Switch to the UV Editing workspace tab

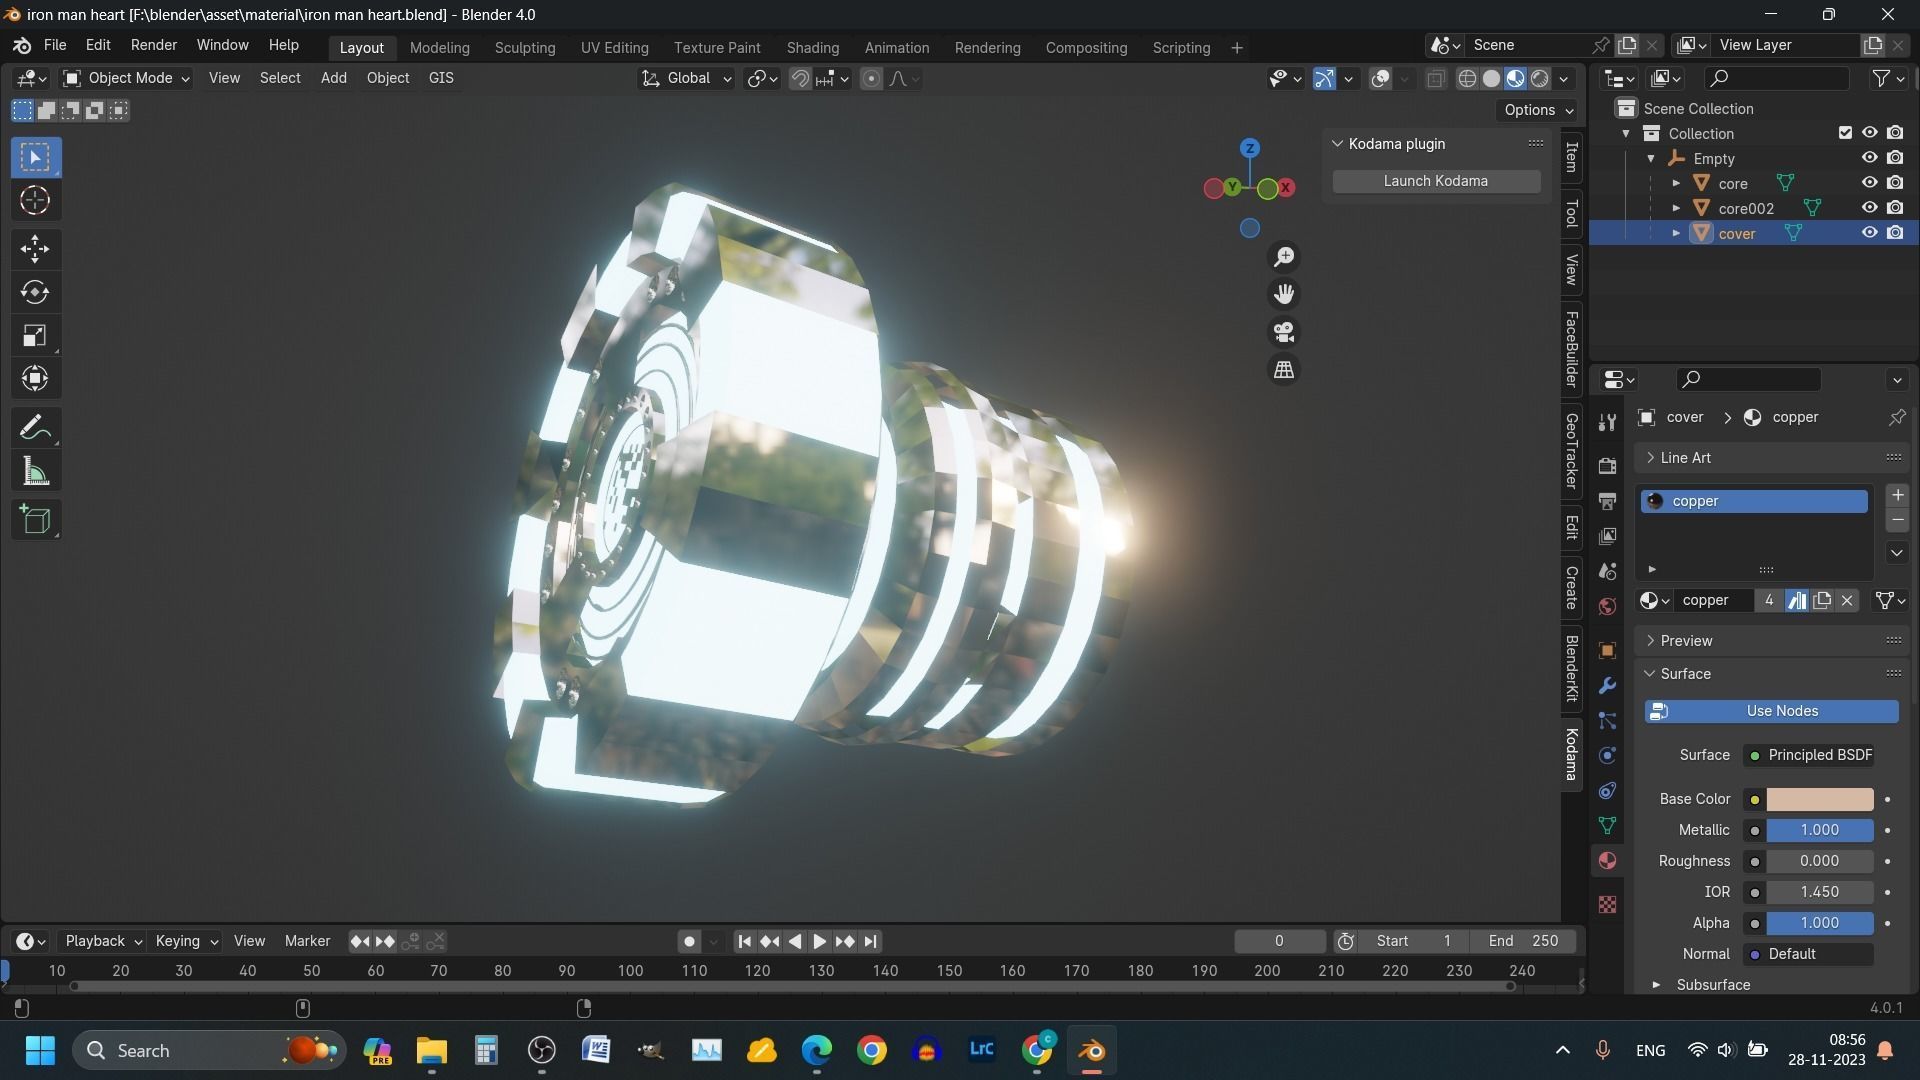coord(614,48)
